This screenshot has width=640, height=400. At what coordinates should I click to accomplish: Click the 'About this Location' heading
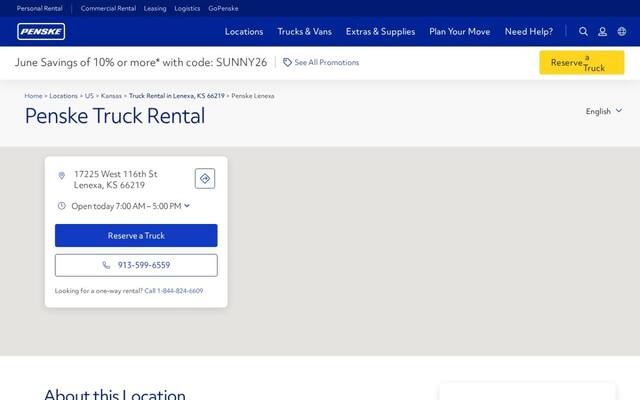click(x=115, y=394)
